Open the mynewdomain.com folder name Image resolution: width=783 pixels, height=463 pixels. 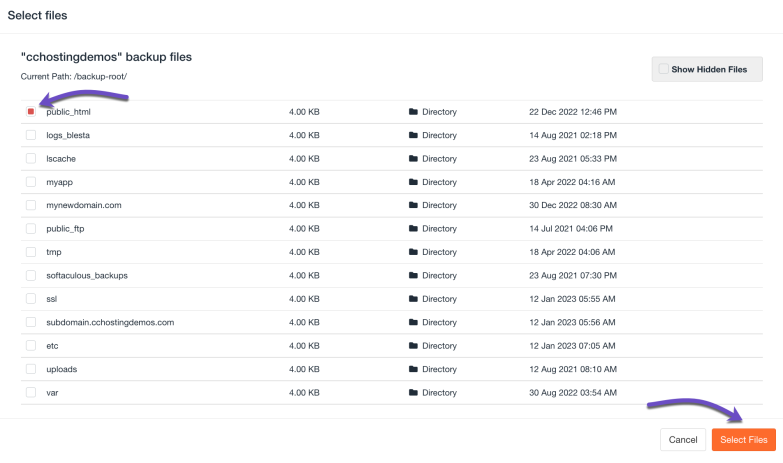pyautogui.click(x=84, y=205)
